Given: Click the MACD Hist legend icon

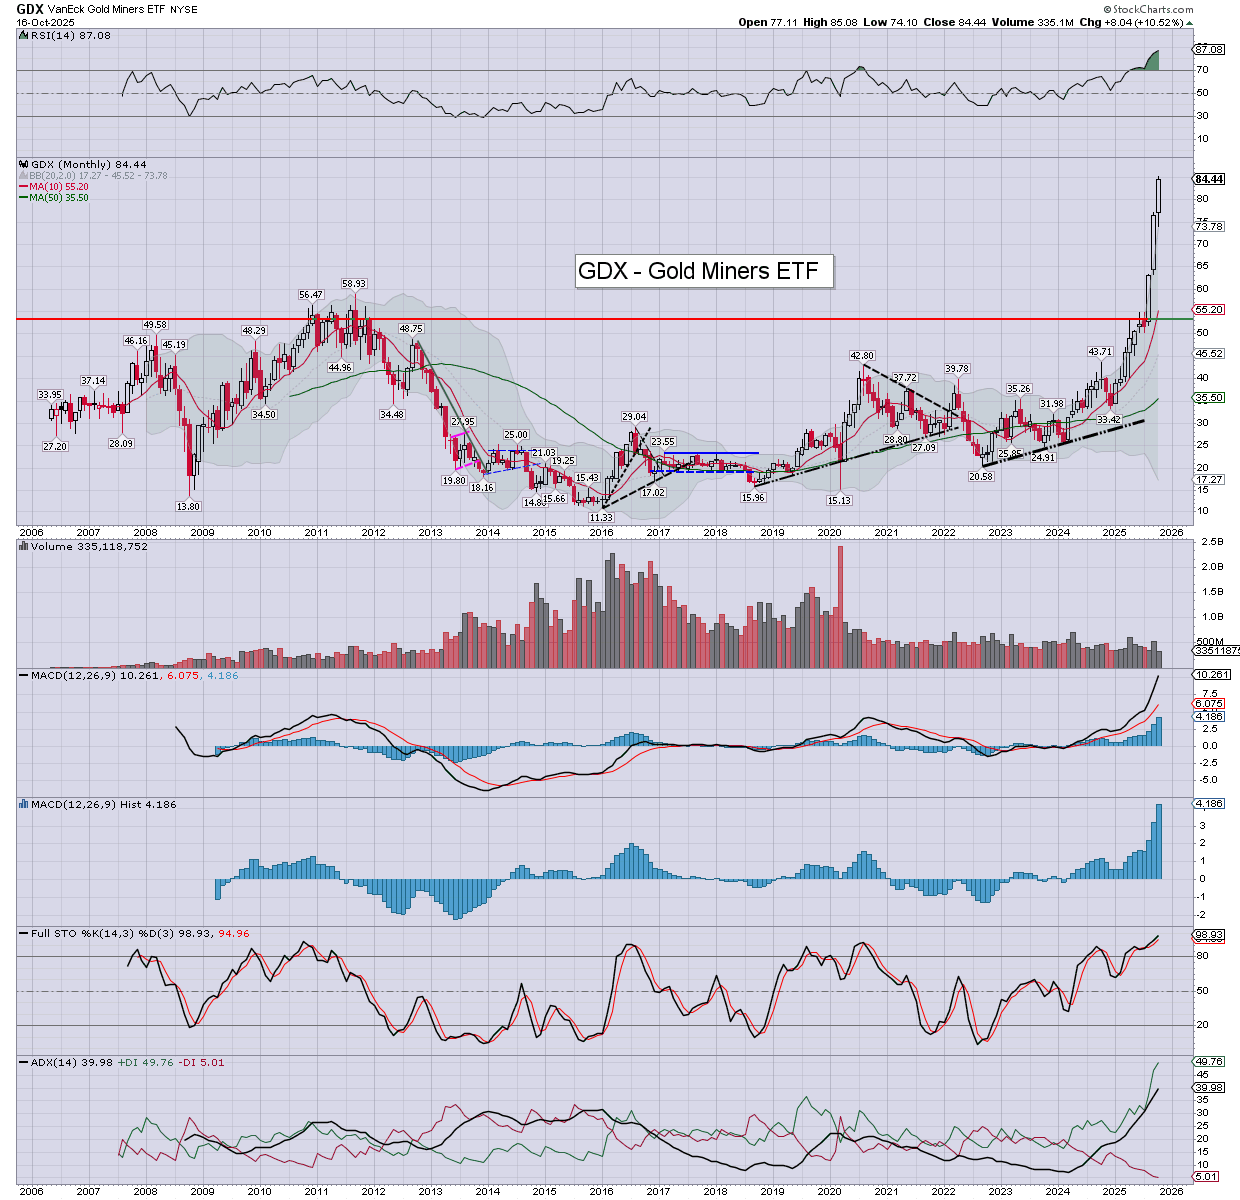Looking at the screenshot, I should coord(24,804).
